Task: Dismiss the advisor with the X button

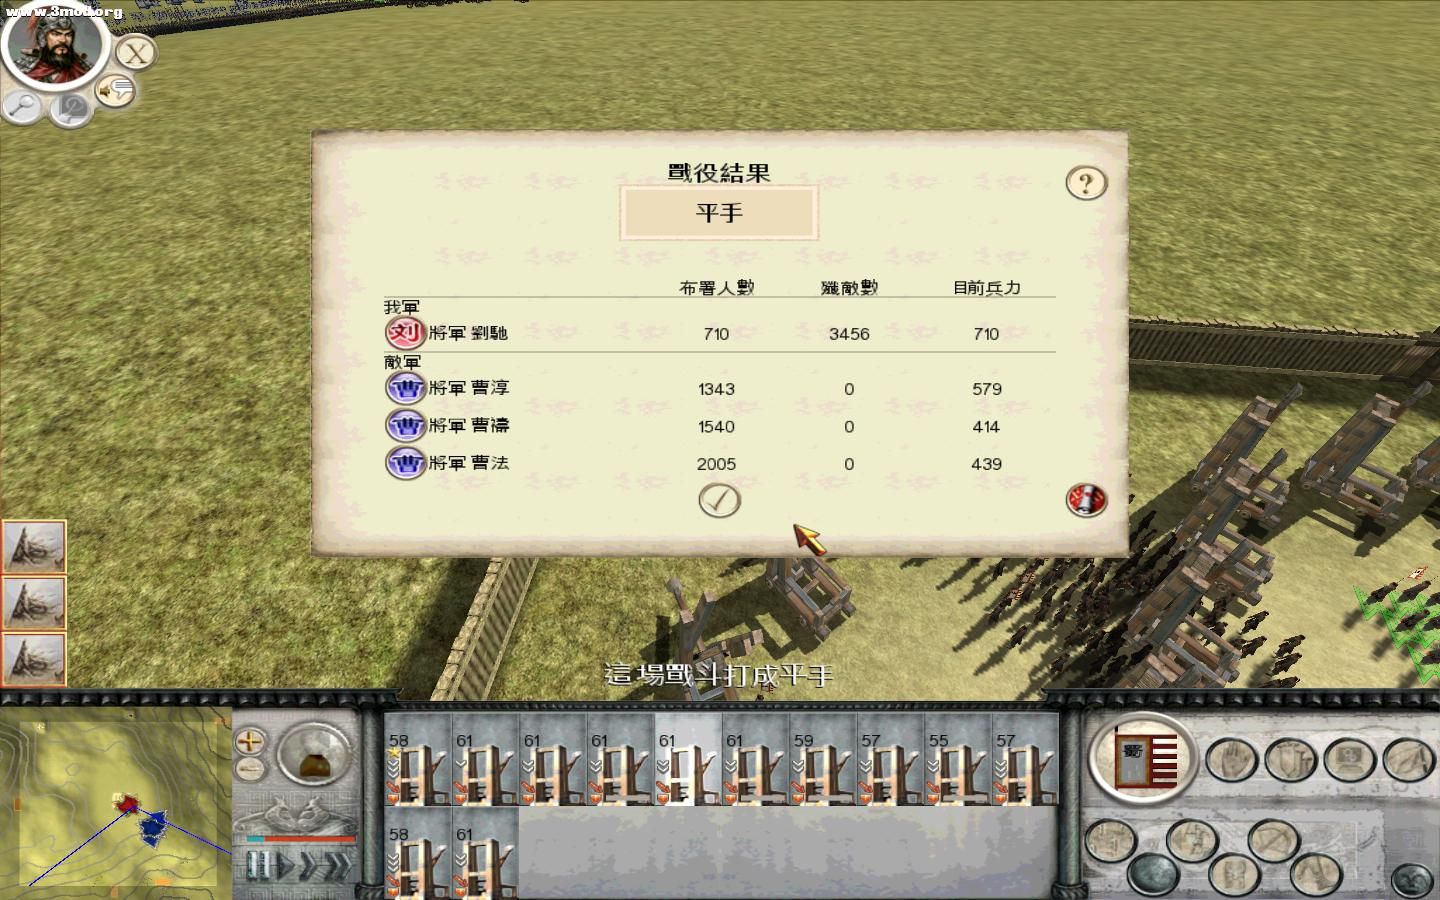Action: 136,53
